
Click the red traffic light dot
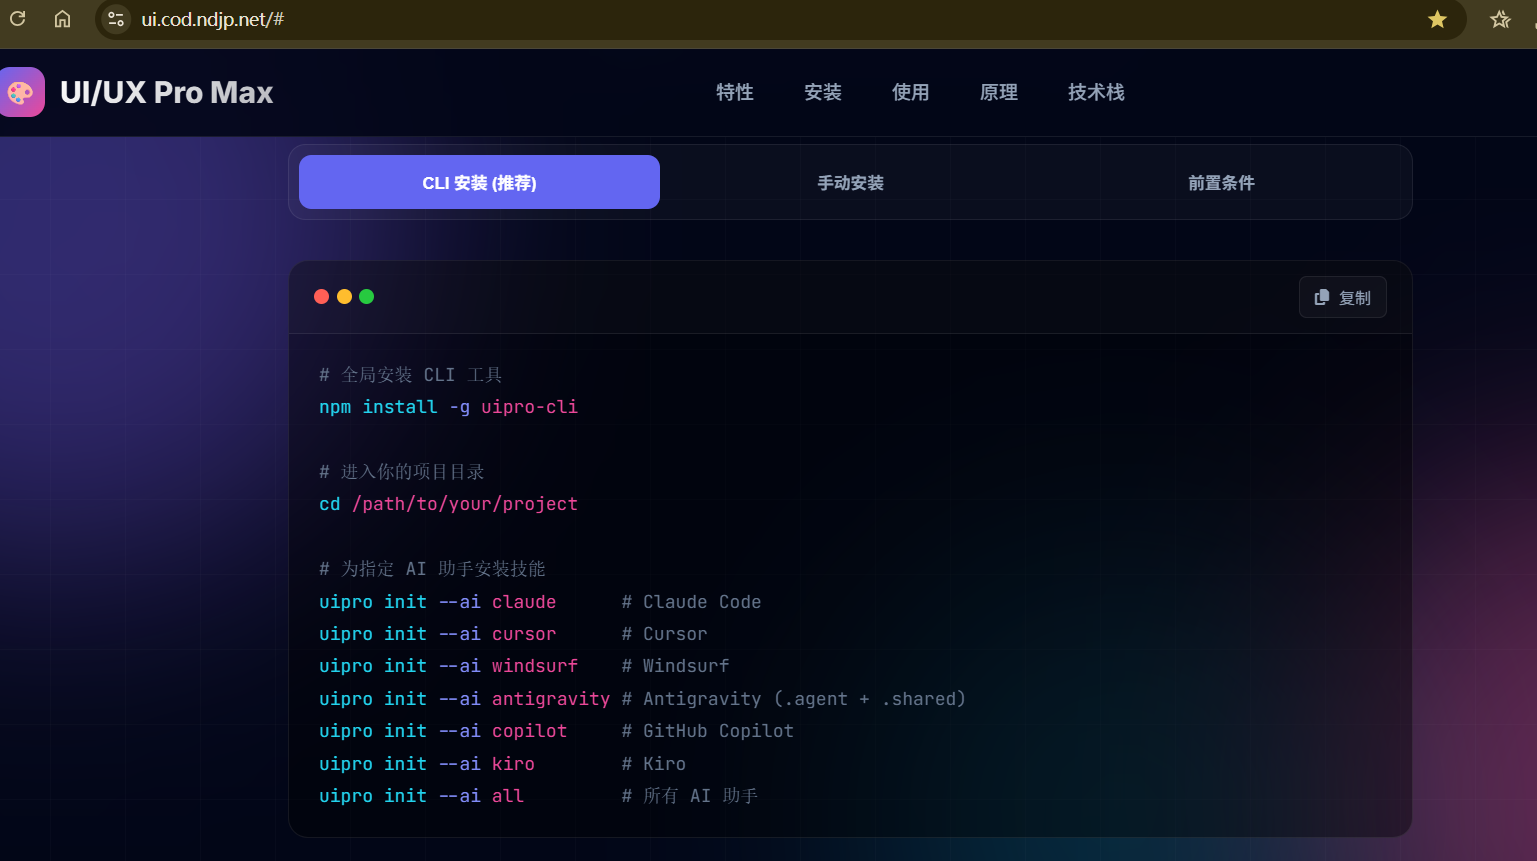[321, 296]
